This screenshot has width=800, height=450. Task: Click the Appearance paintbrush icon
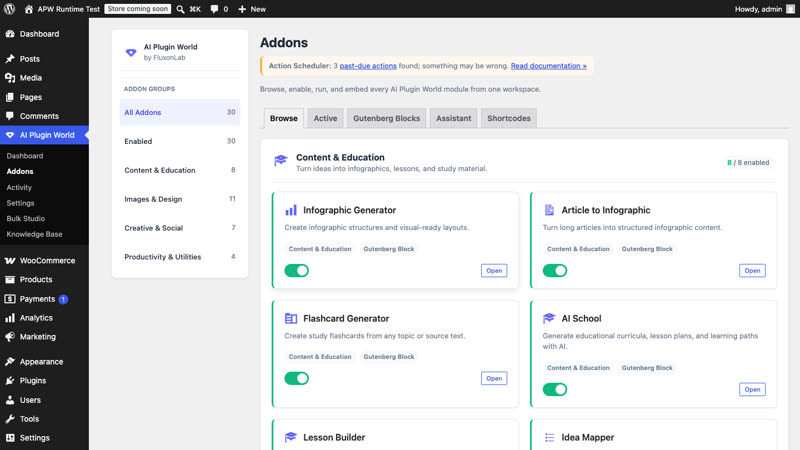(10, 362)
